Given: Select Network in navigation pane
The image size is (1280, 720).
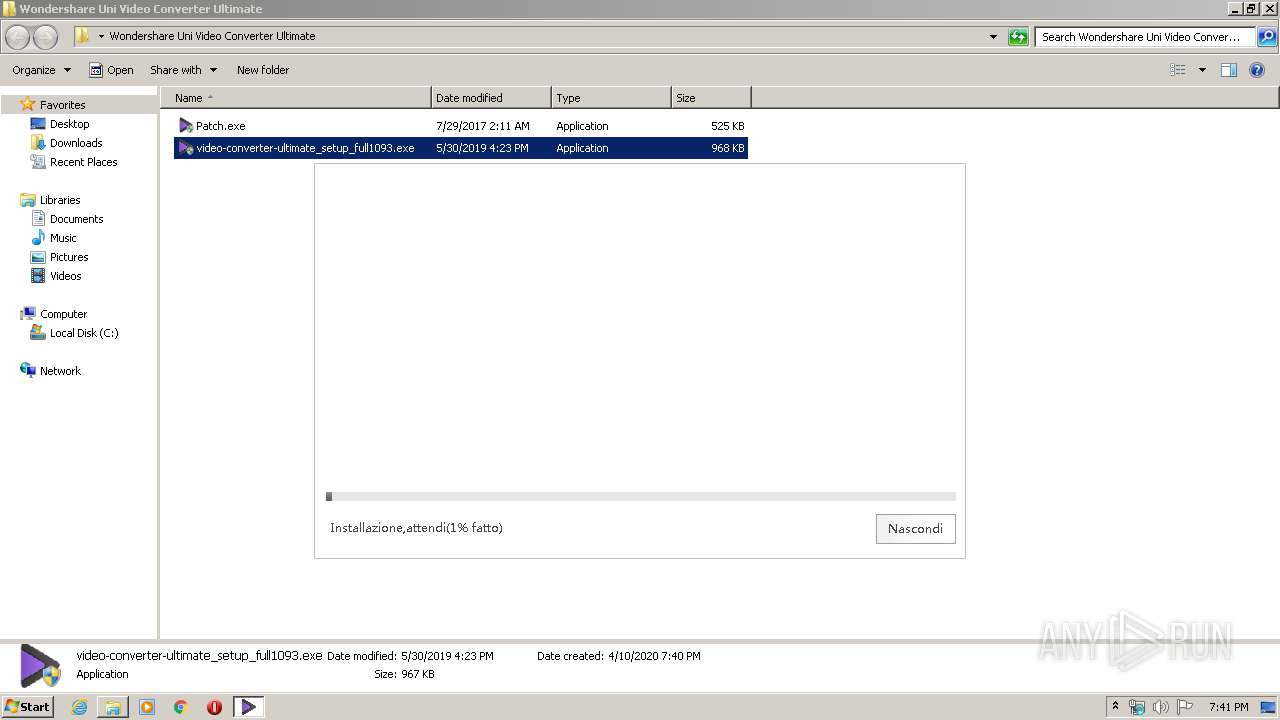Looking at the screenshot, I should [60, 371].
